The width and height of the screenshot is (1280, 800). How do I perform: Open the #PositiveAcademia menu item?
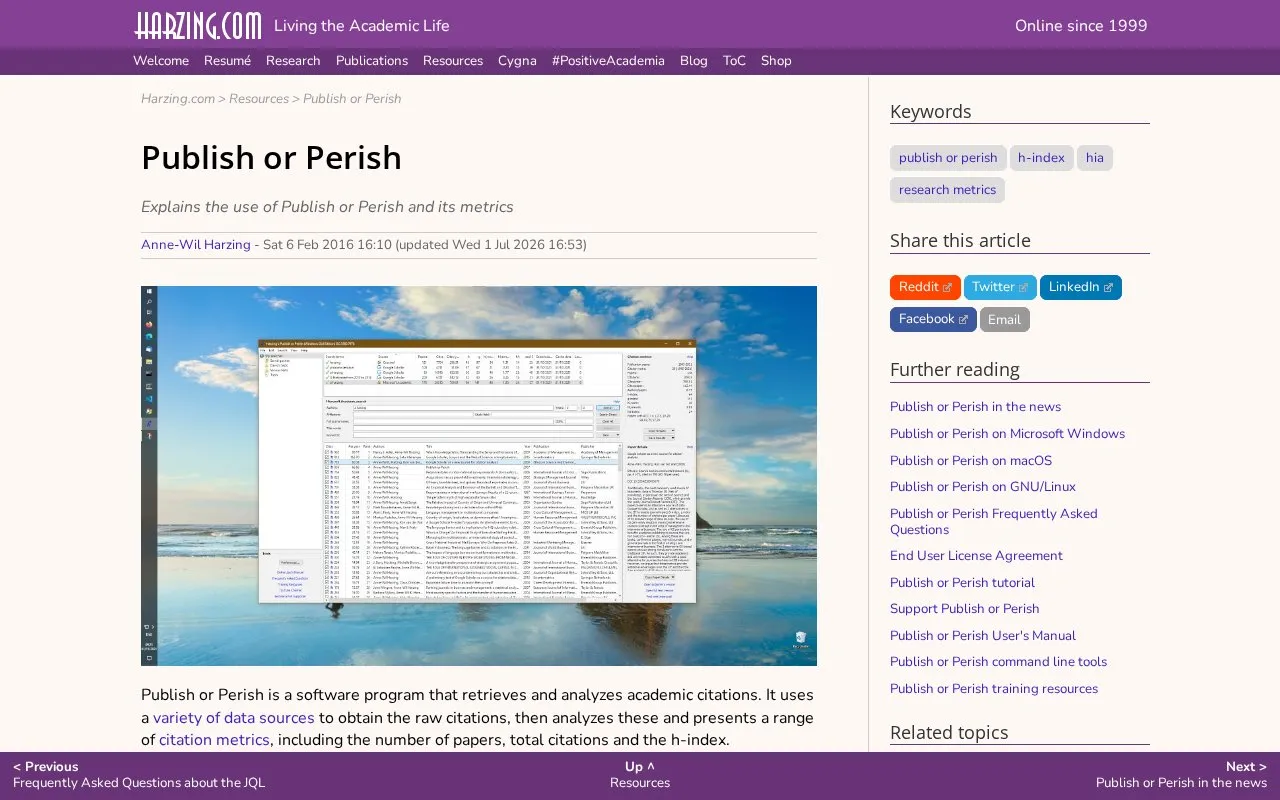(608, 61)
